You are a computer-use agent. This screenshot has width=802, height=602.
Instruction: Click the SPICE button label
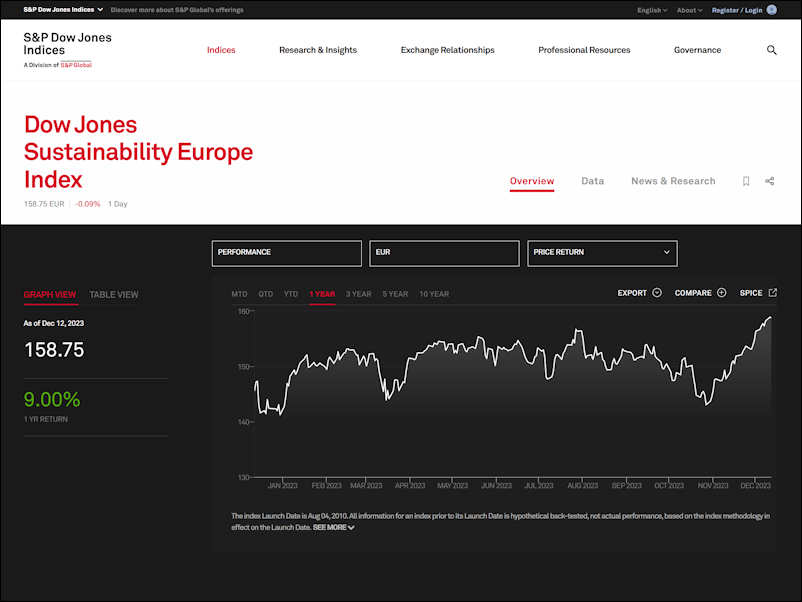(751, 293)
